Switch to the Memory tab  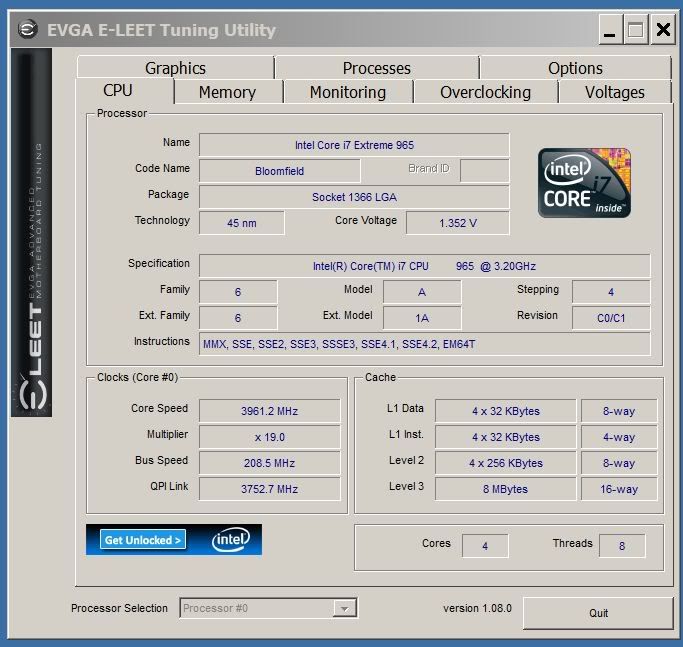(227, 92)
